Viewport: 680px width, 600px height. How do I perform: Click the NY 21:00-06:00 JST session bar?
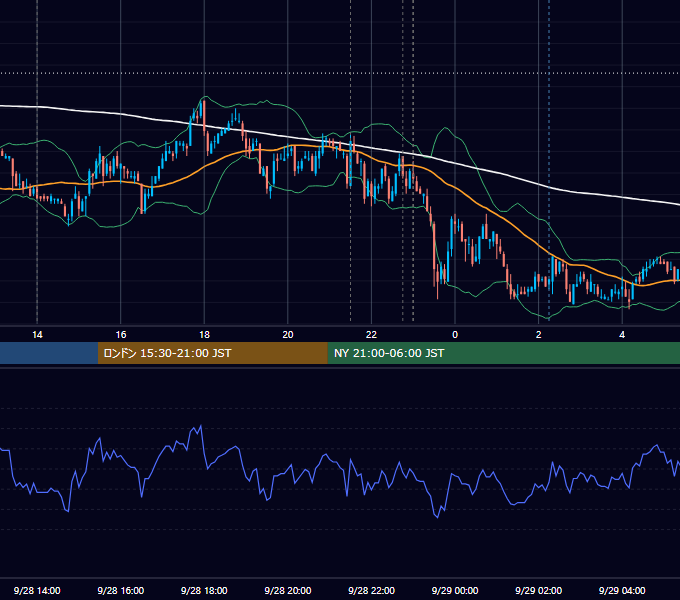point(503,353)
